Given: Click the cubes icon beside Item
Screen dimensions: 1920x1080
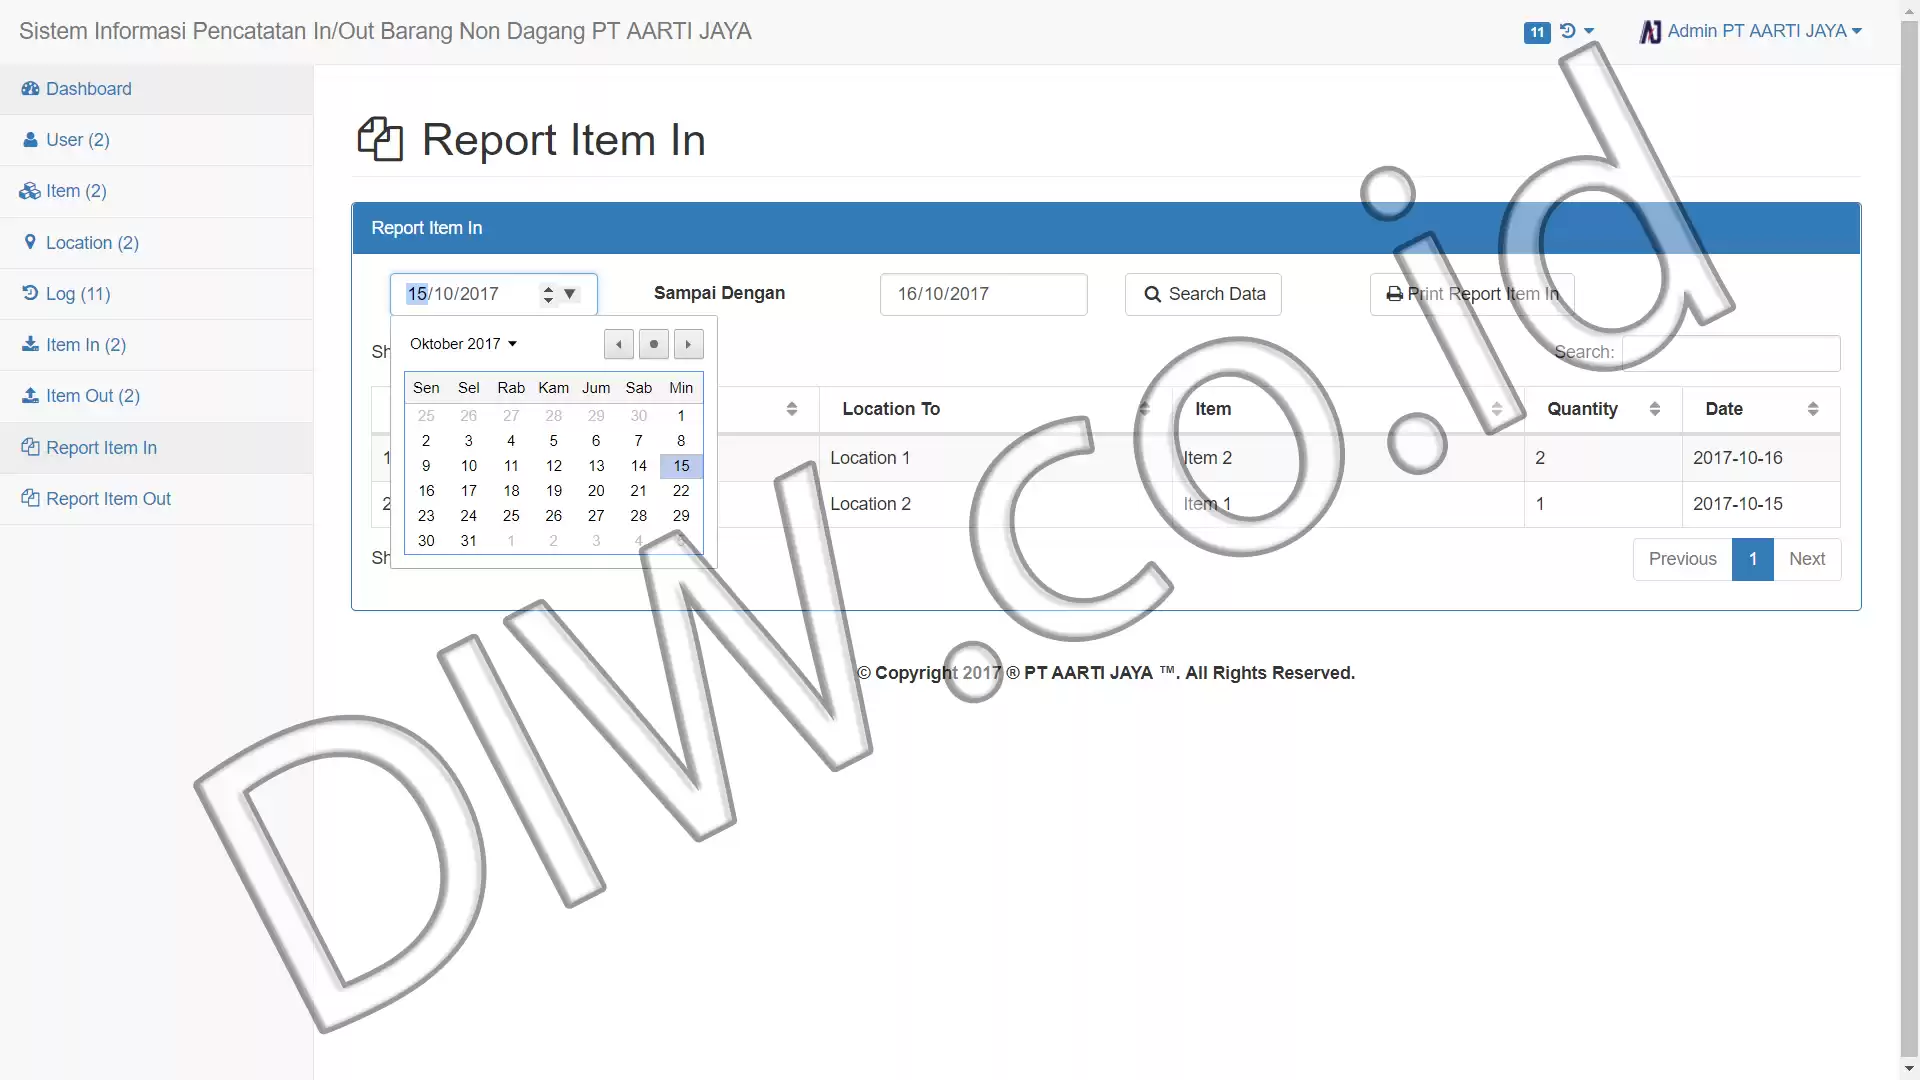Looking at the screenshot, I should pyautogui.click(x=30, y=191).
